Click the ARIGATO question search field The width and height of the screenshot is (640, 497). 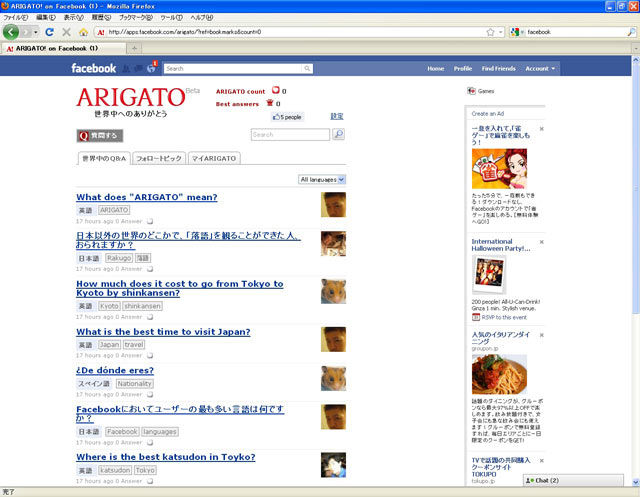pyautogui.click(x=290, y=134)
